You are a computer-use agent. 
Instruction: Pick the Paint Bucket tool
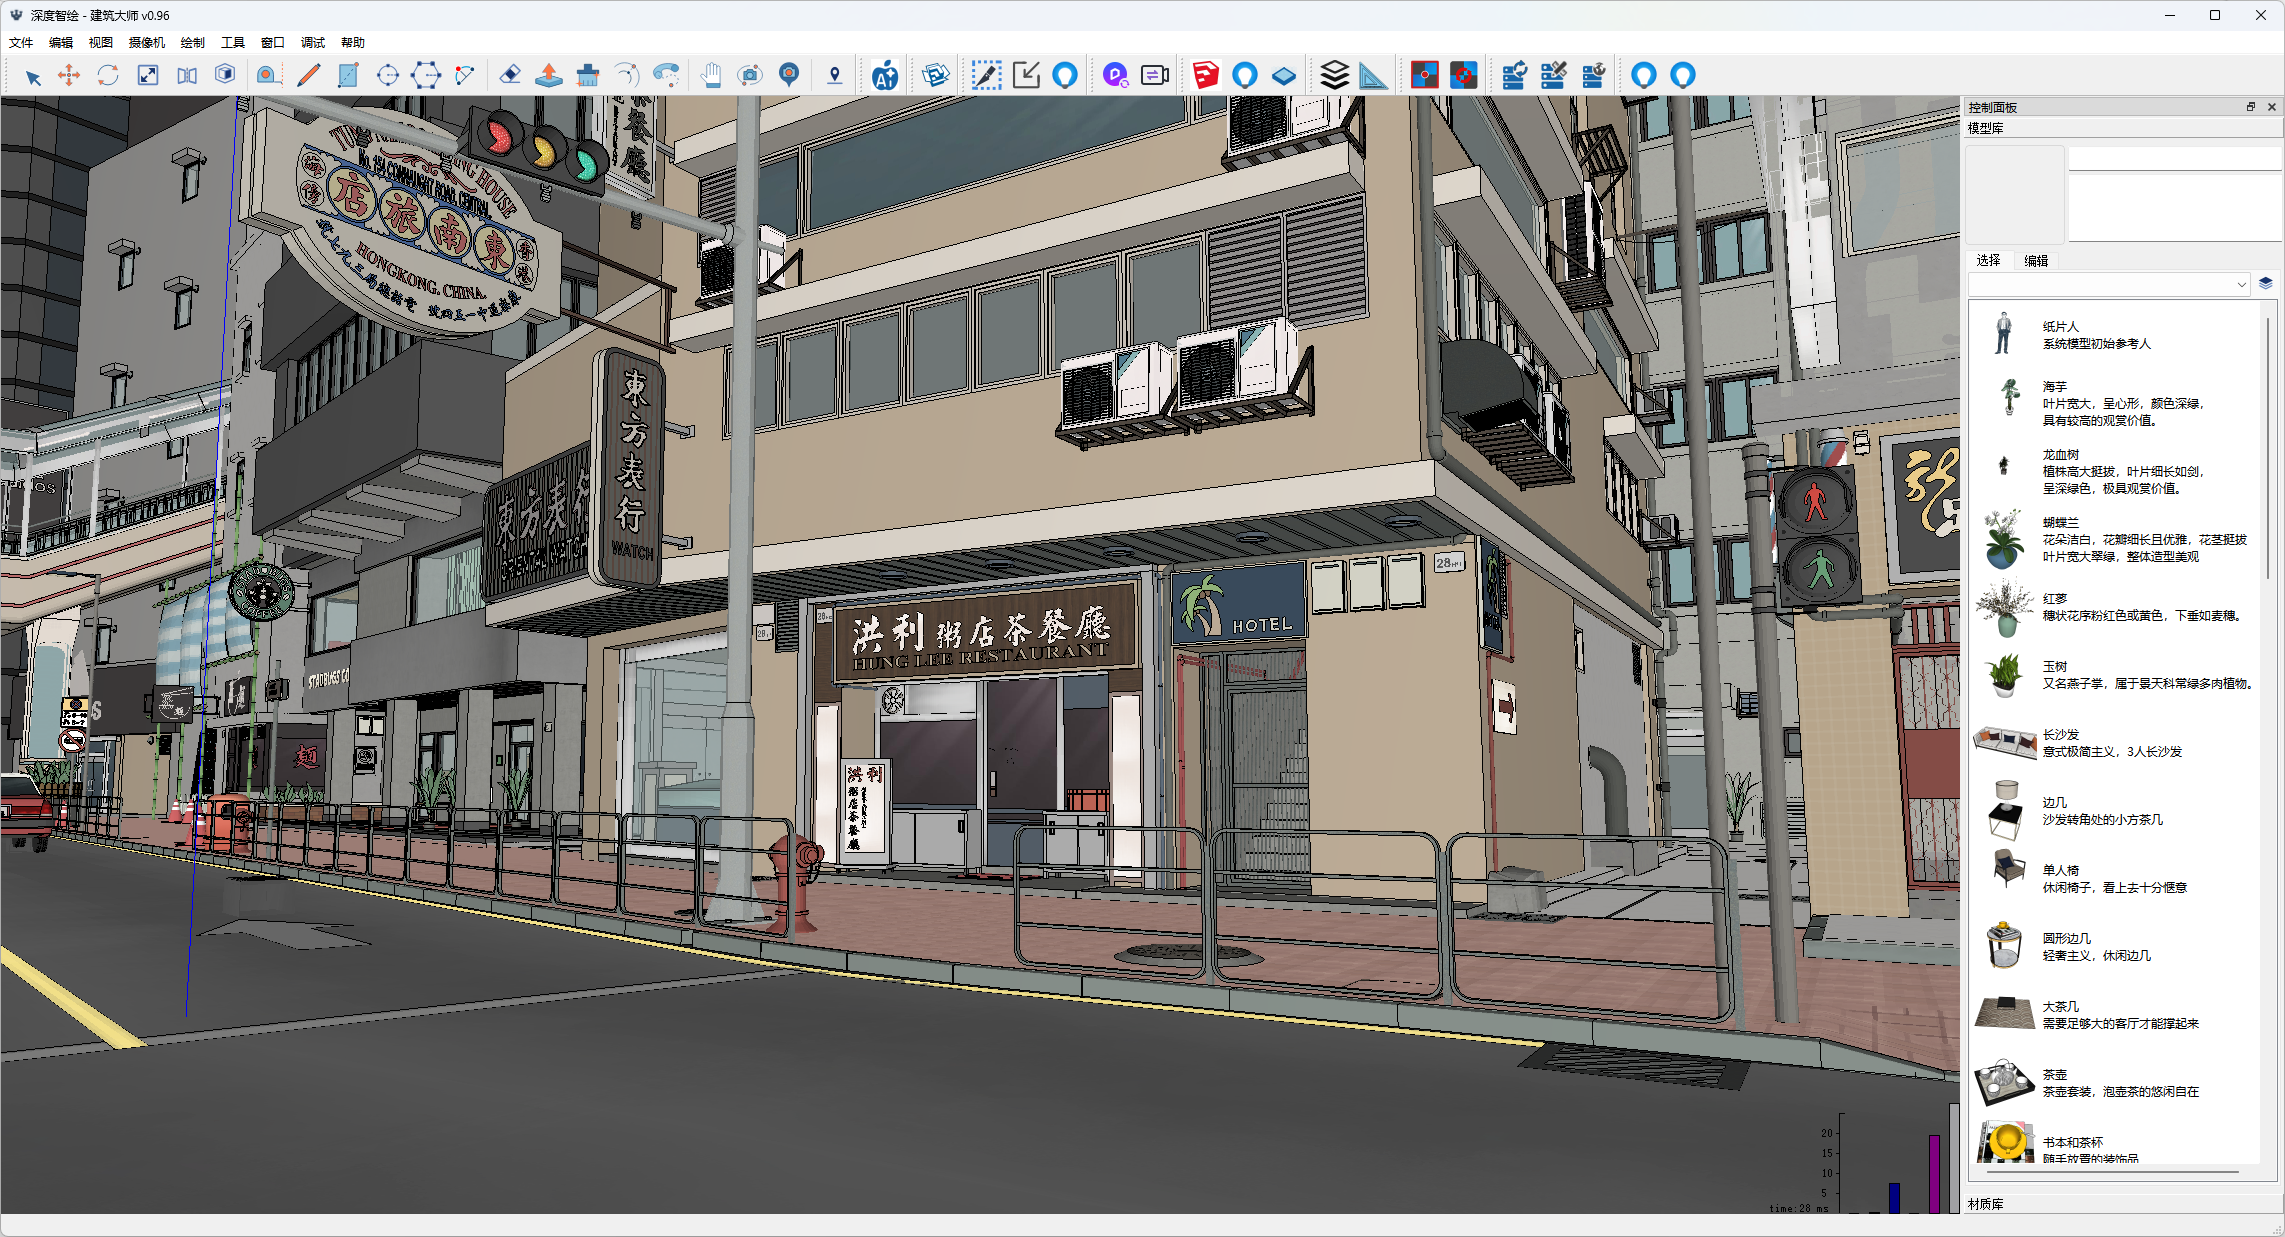pyautogui.click(x=588, y=76)
